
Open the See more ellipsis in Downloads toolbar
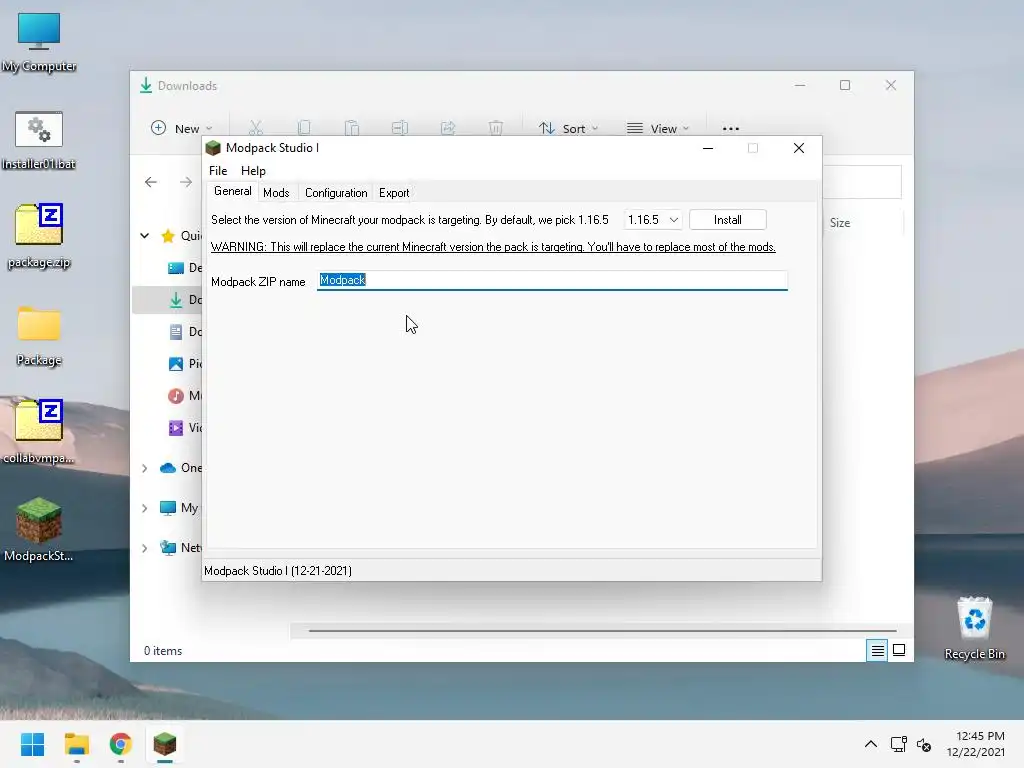pos(731,129)
